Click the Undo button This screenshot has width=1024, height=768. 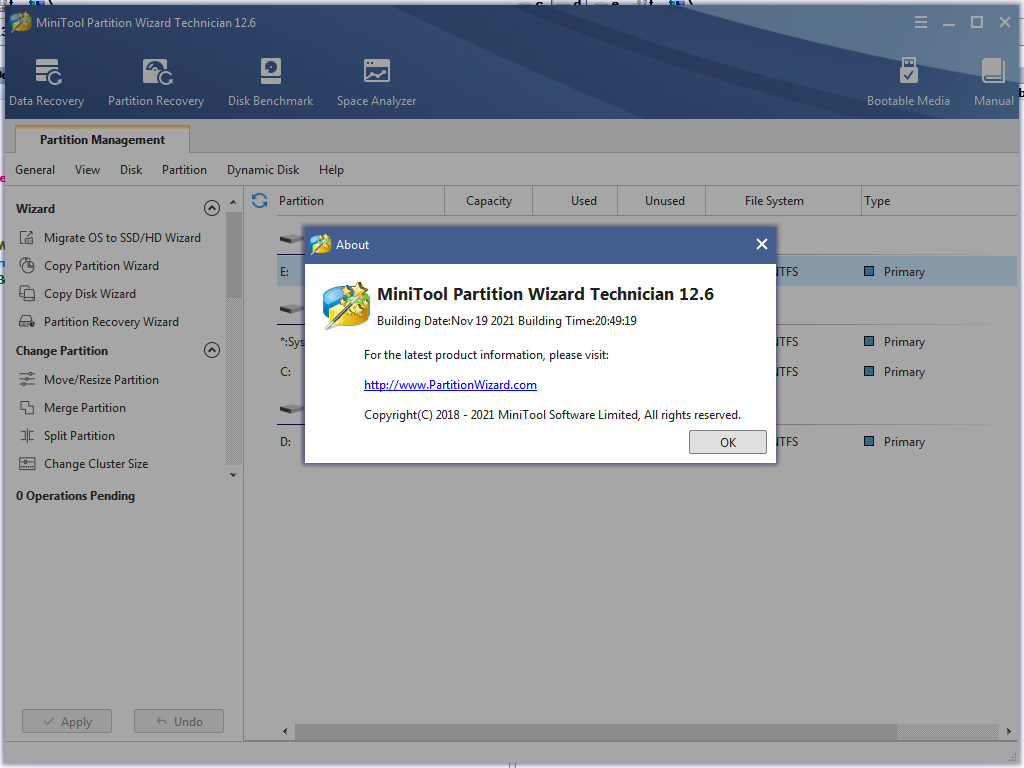(x=179, y=721)
